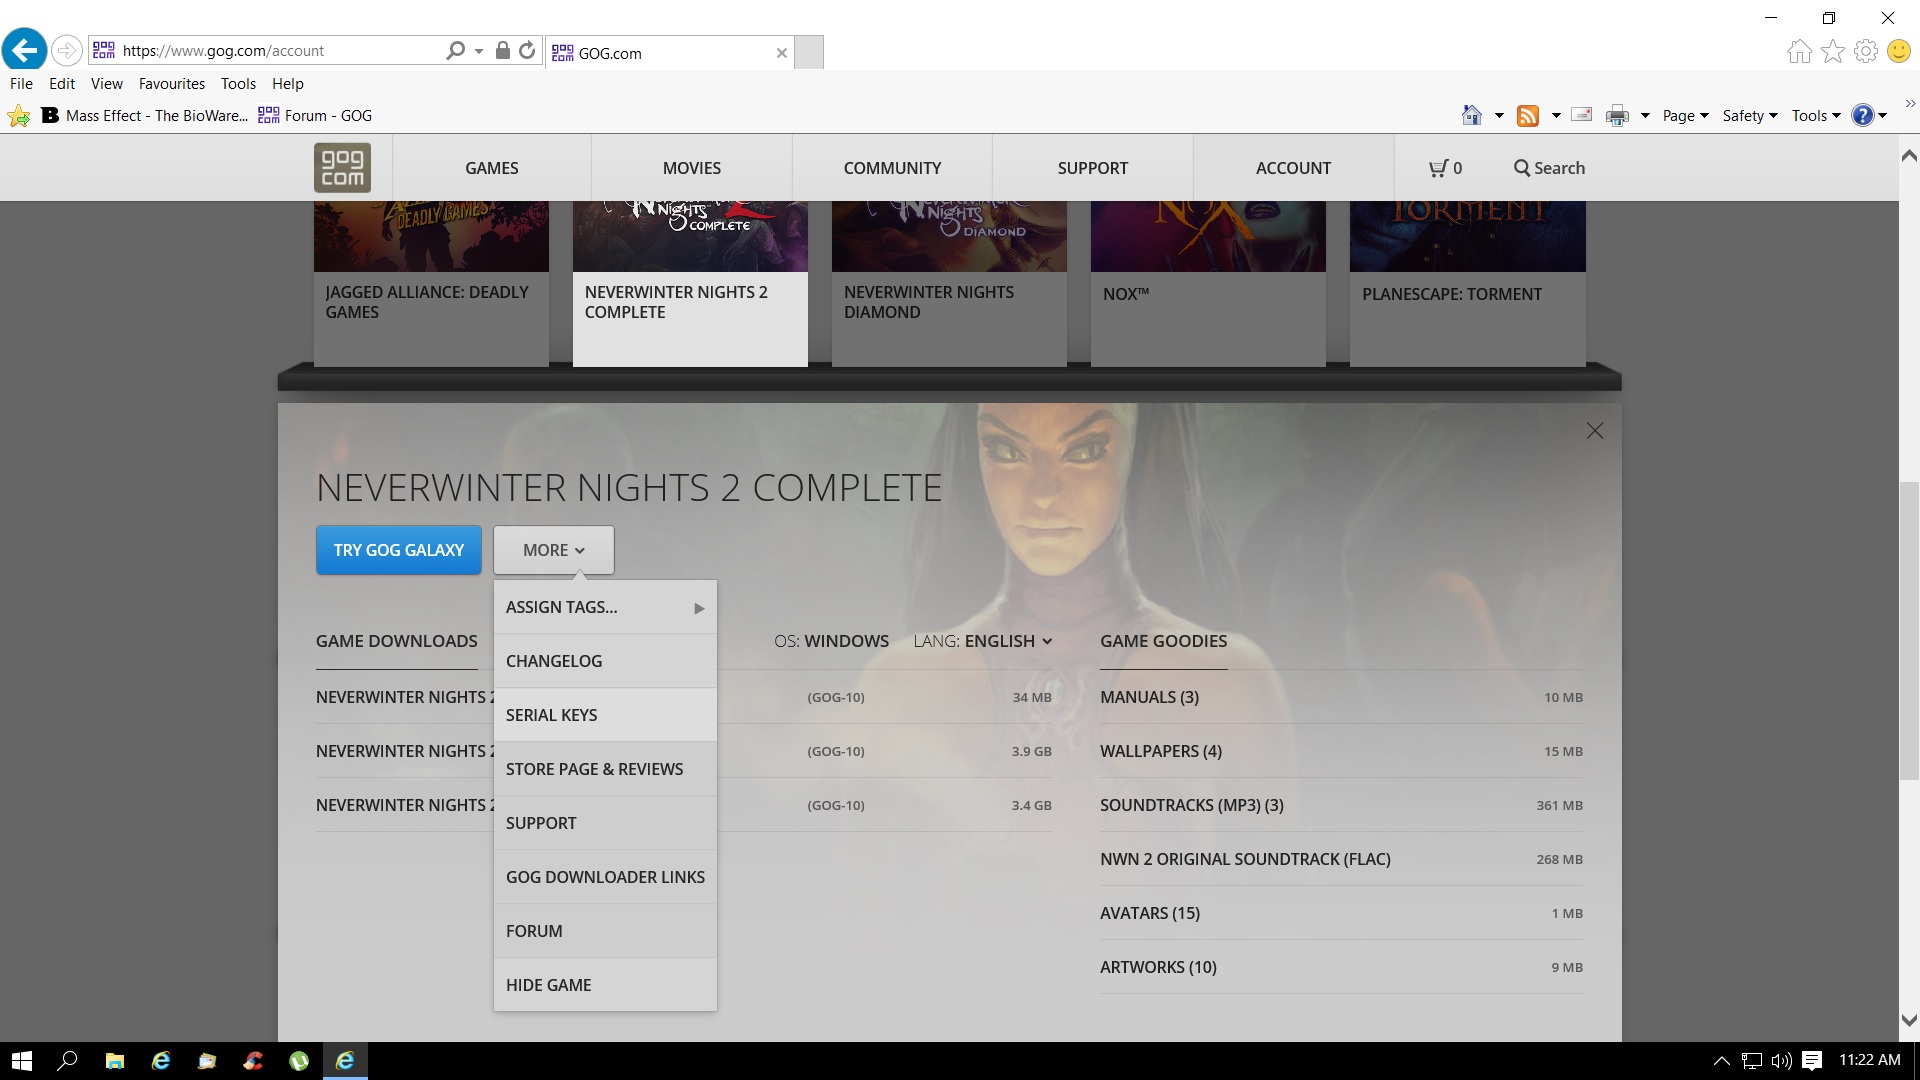Screen dimensions: 1920x1080
Task: Open the Forum - GOG bookmark
Action: (x=315, y=116)
